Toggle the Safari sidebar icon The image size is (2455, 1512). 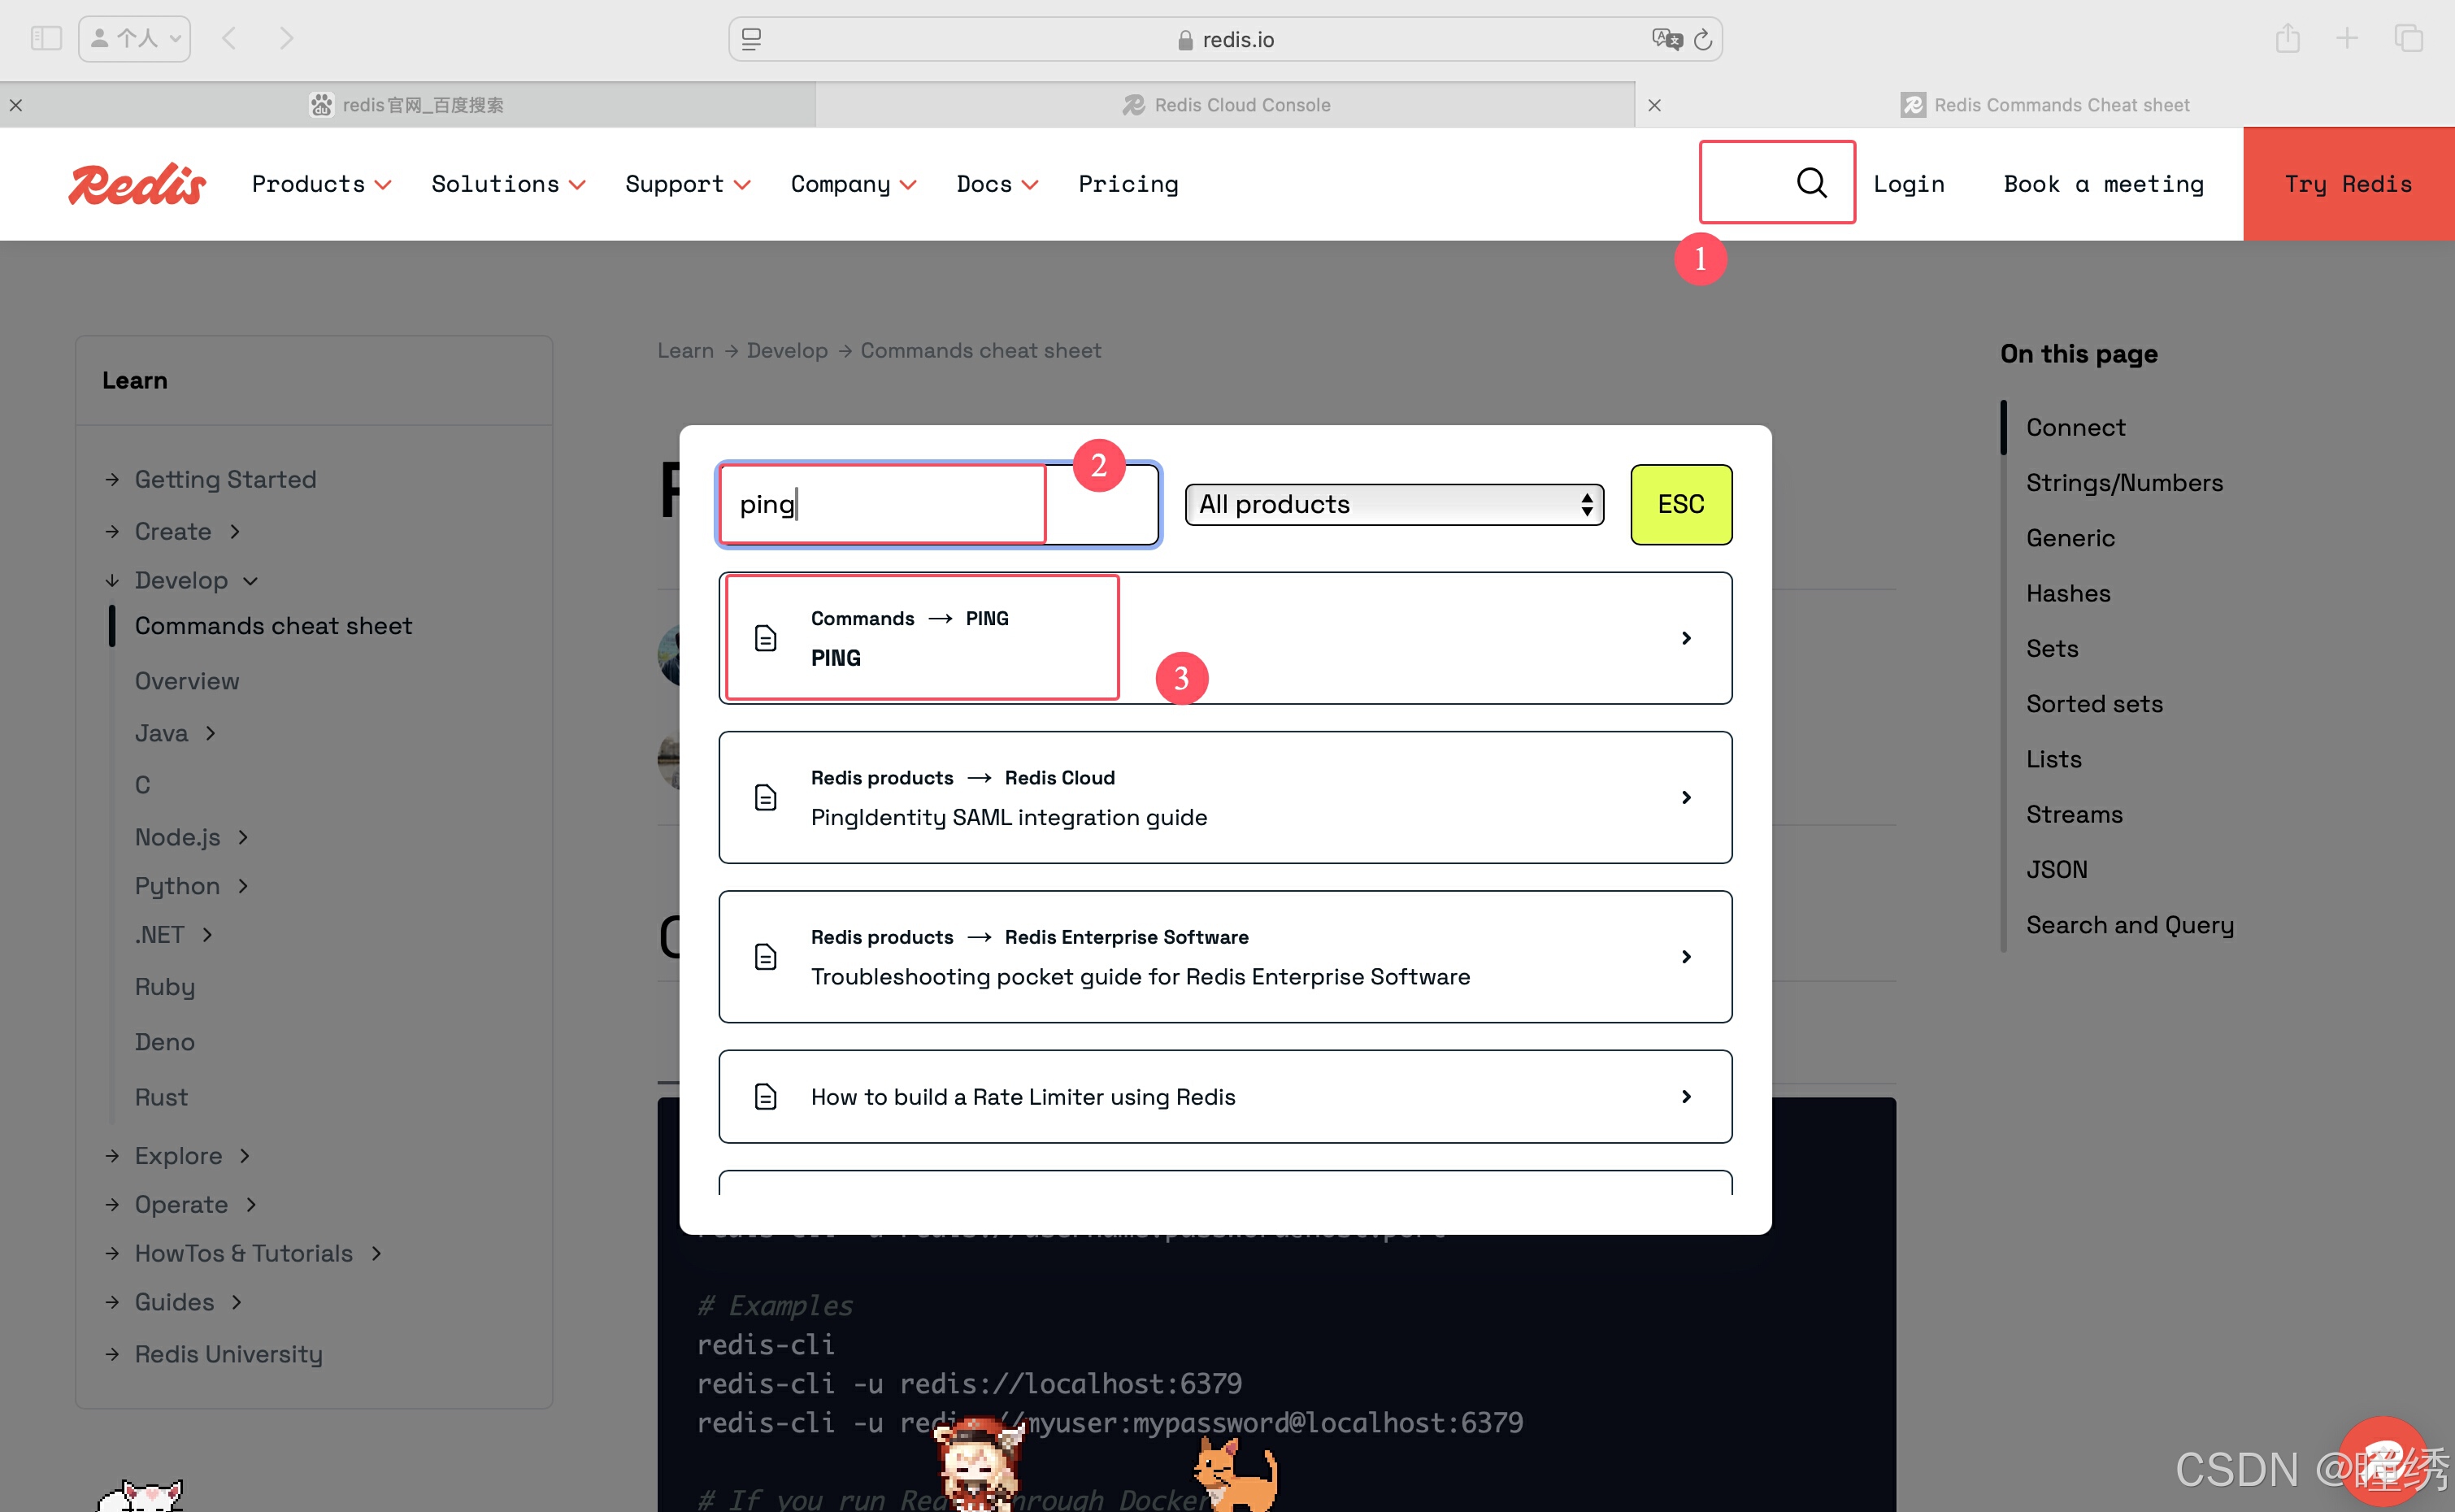[46, 38]
